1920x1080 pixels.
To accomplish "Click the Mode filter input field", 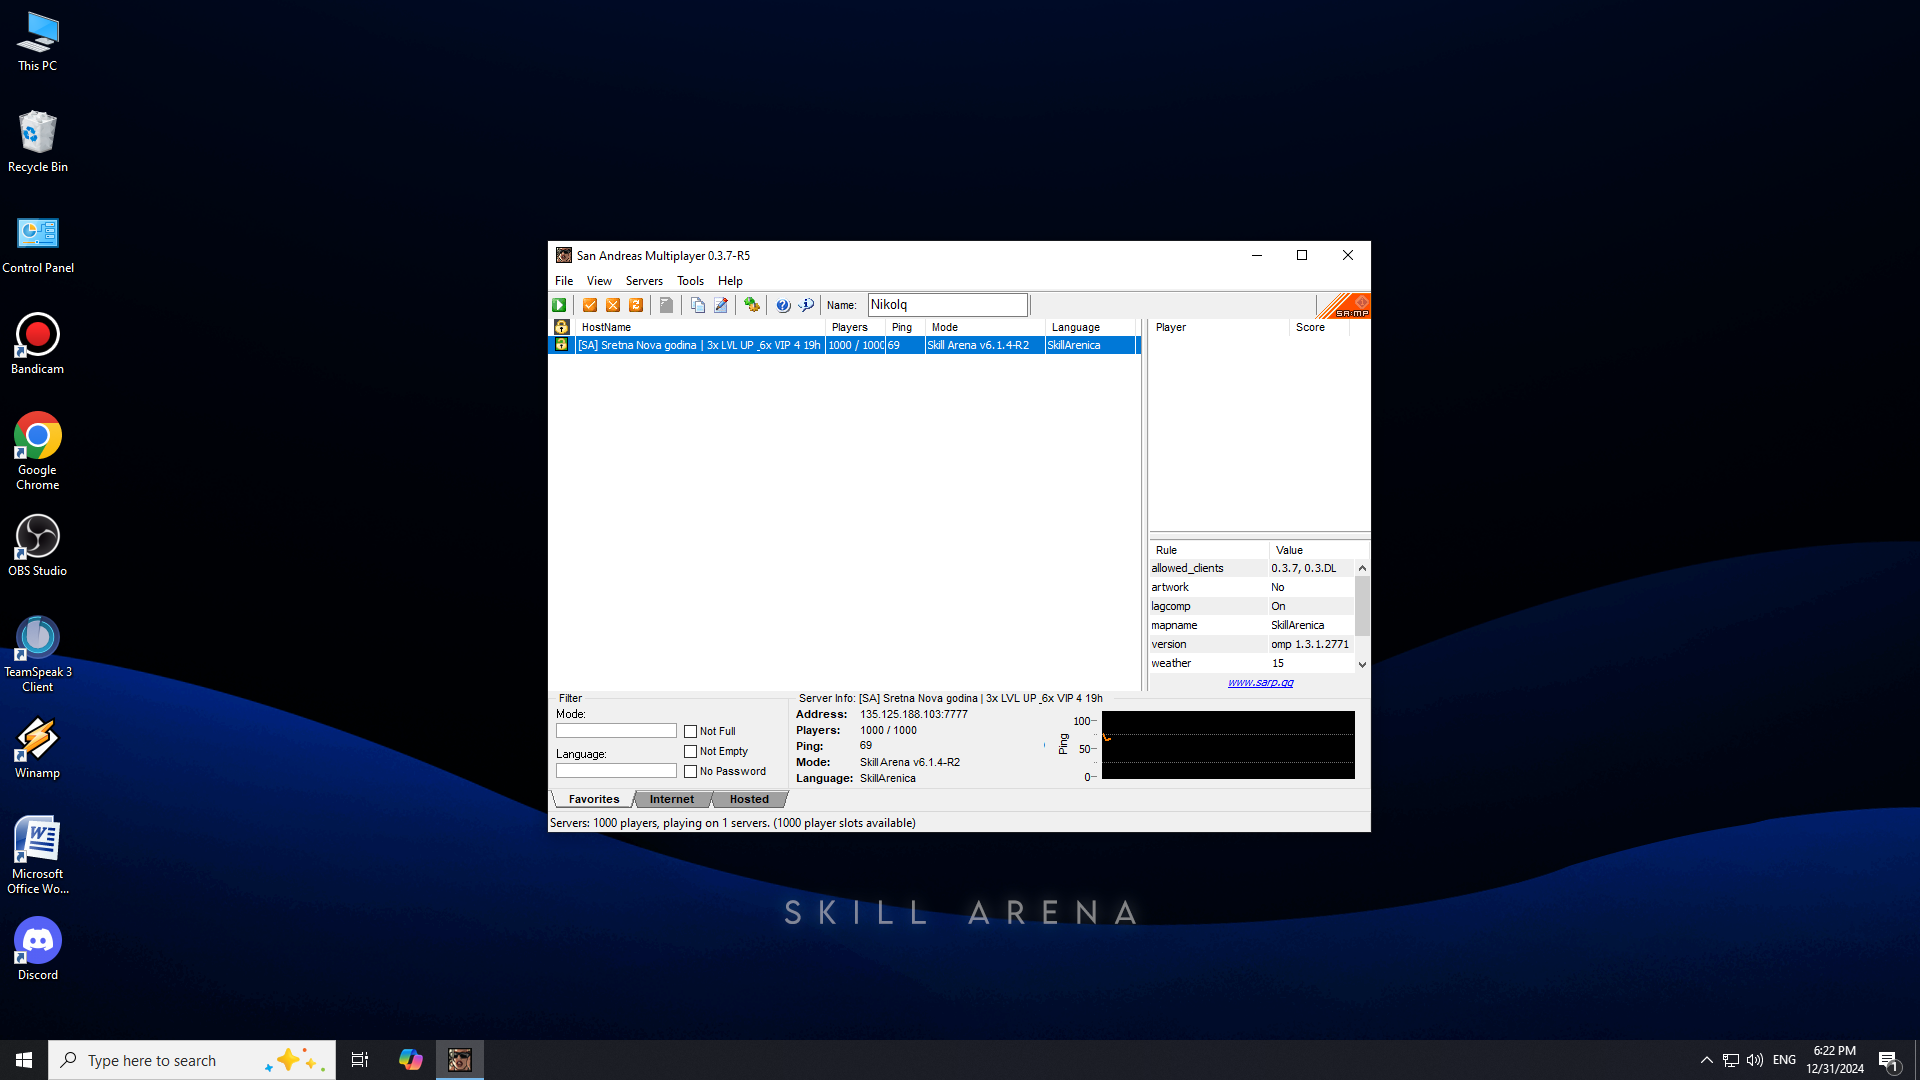I will click(616, 731).
